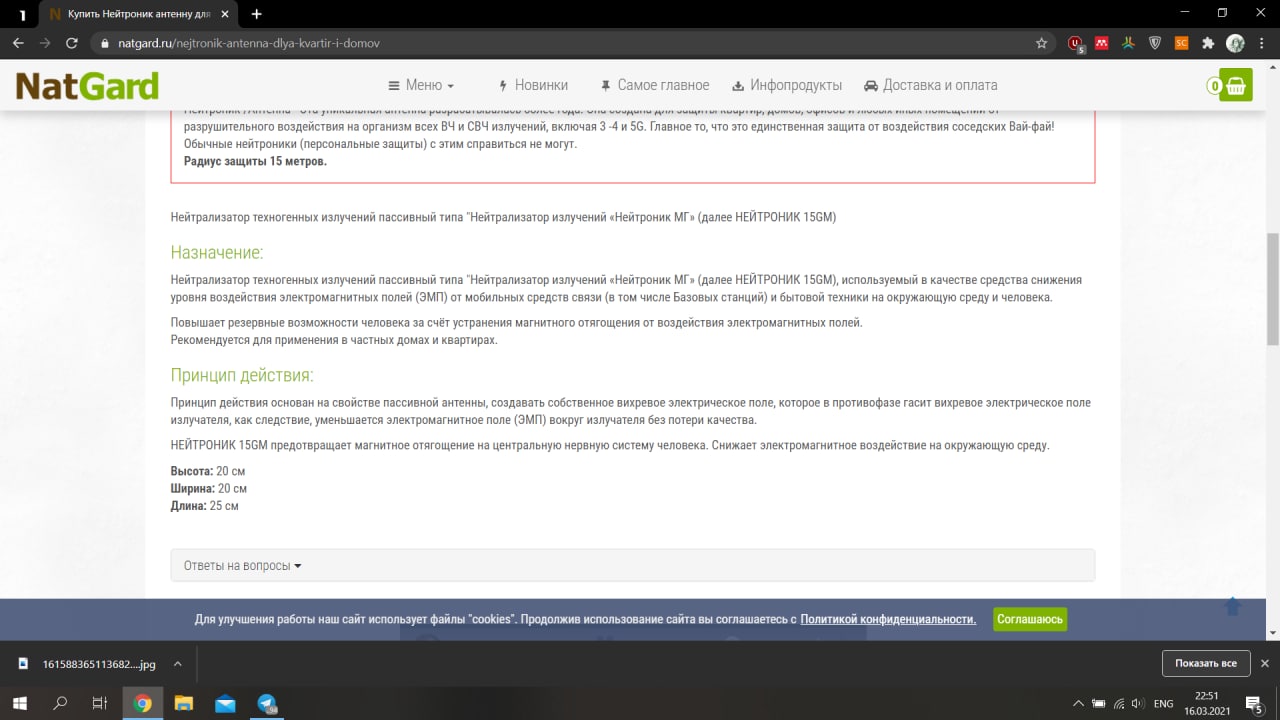Expand the Ответы на вопросы section
This screenshot has height=720, width=1280.
click(x=632, y=565)
